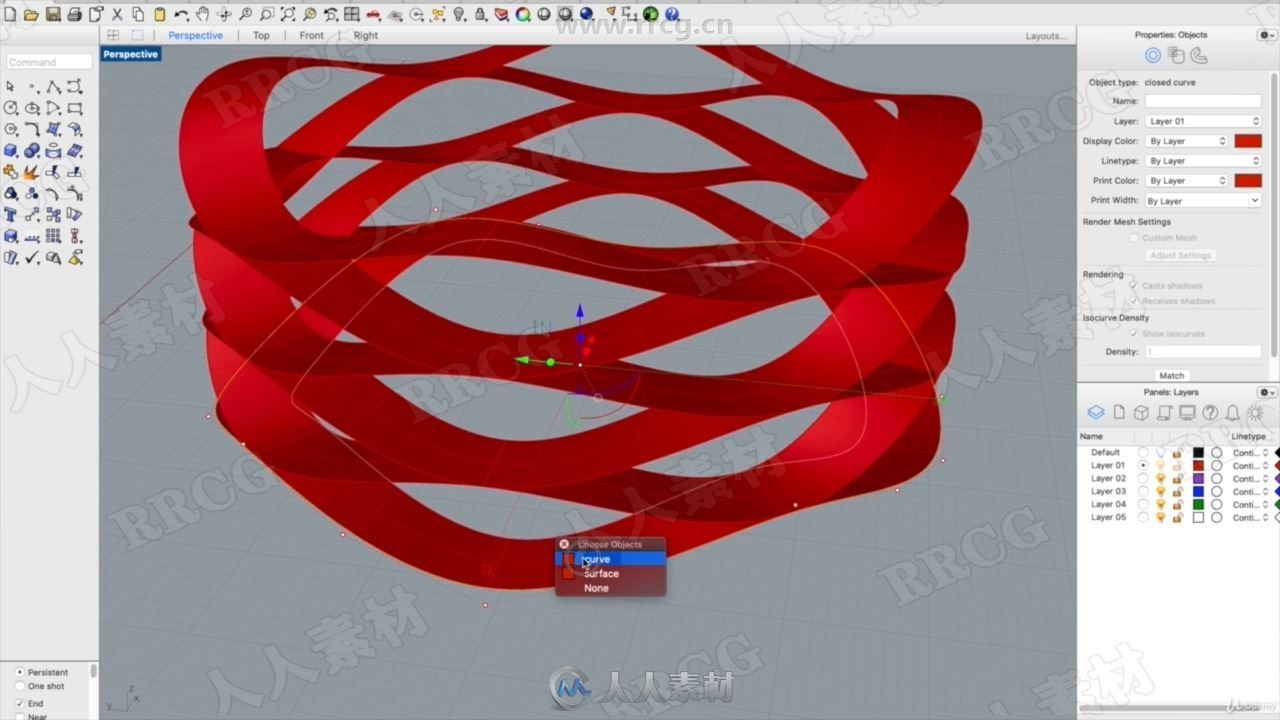This screenshot has height=720, width=1280.
Task: Select the Circle tool in sidebar
Action: click(11, 108)
